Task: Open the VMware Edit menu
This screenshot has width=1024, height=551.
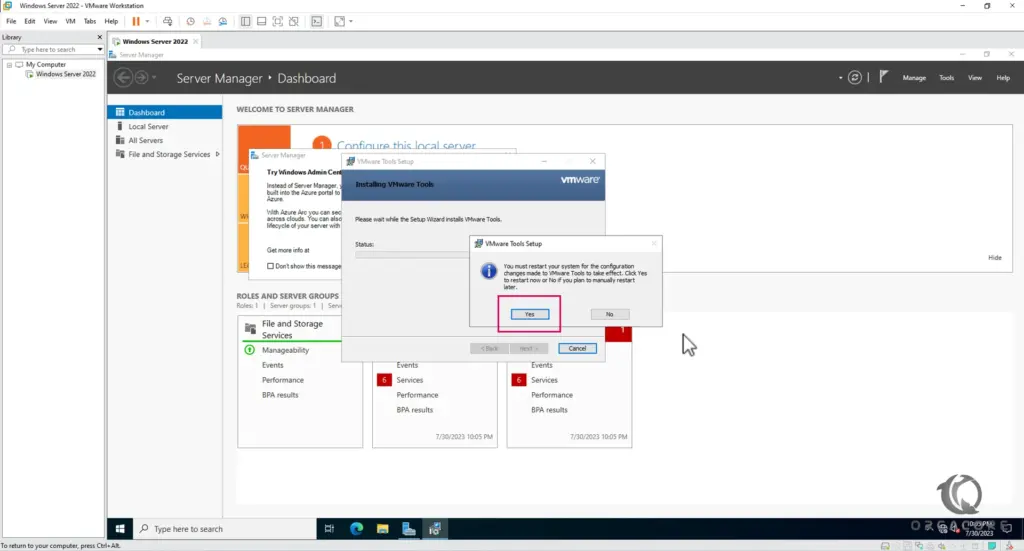Action: tap(30, 22)
